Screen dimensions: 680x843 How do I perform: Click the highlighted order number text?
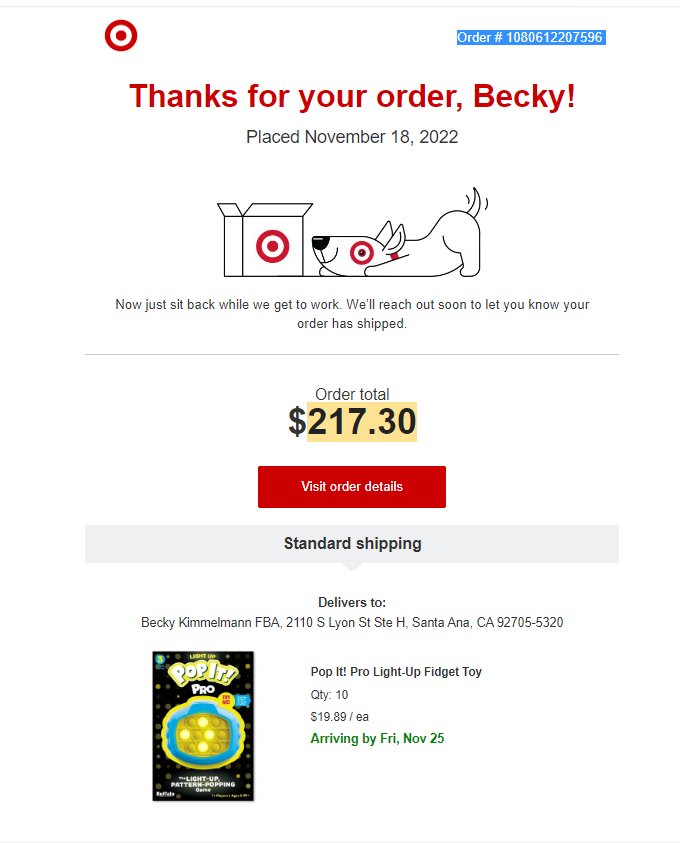coord(531,38)
